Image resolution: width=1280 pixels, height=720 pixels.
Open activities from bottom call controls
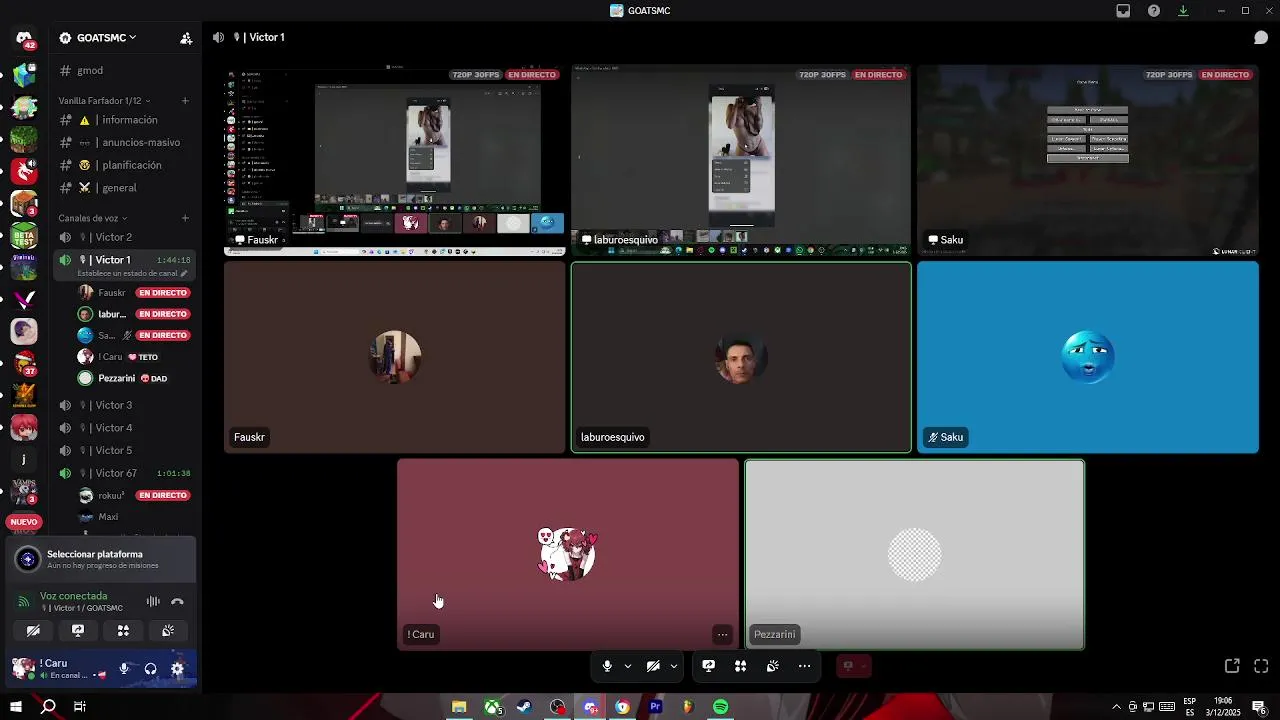click(x=741, y=666)
